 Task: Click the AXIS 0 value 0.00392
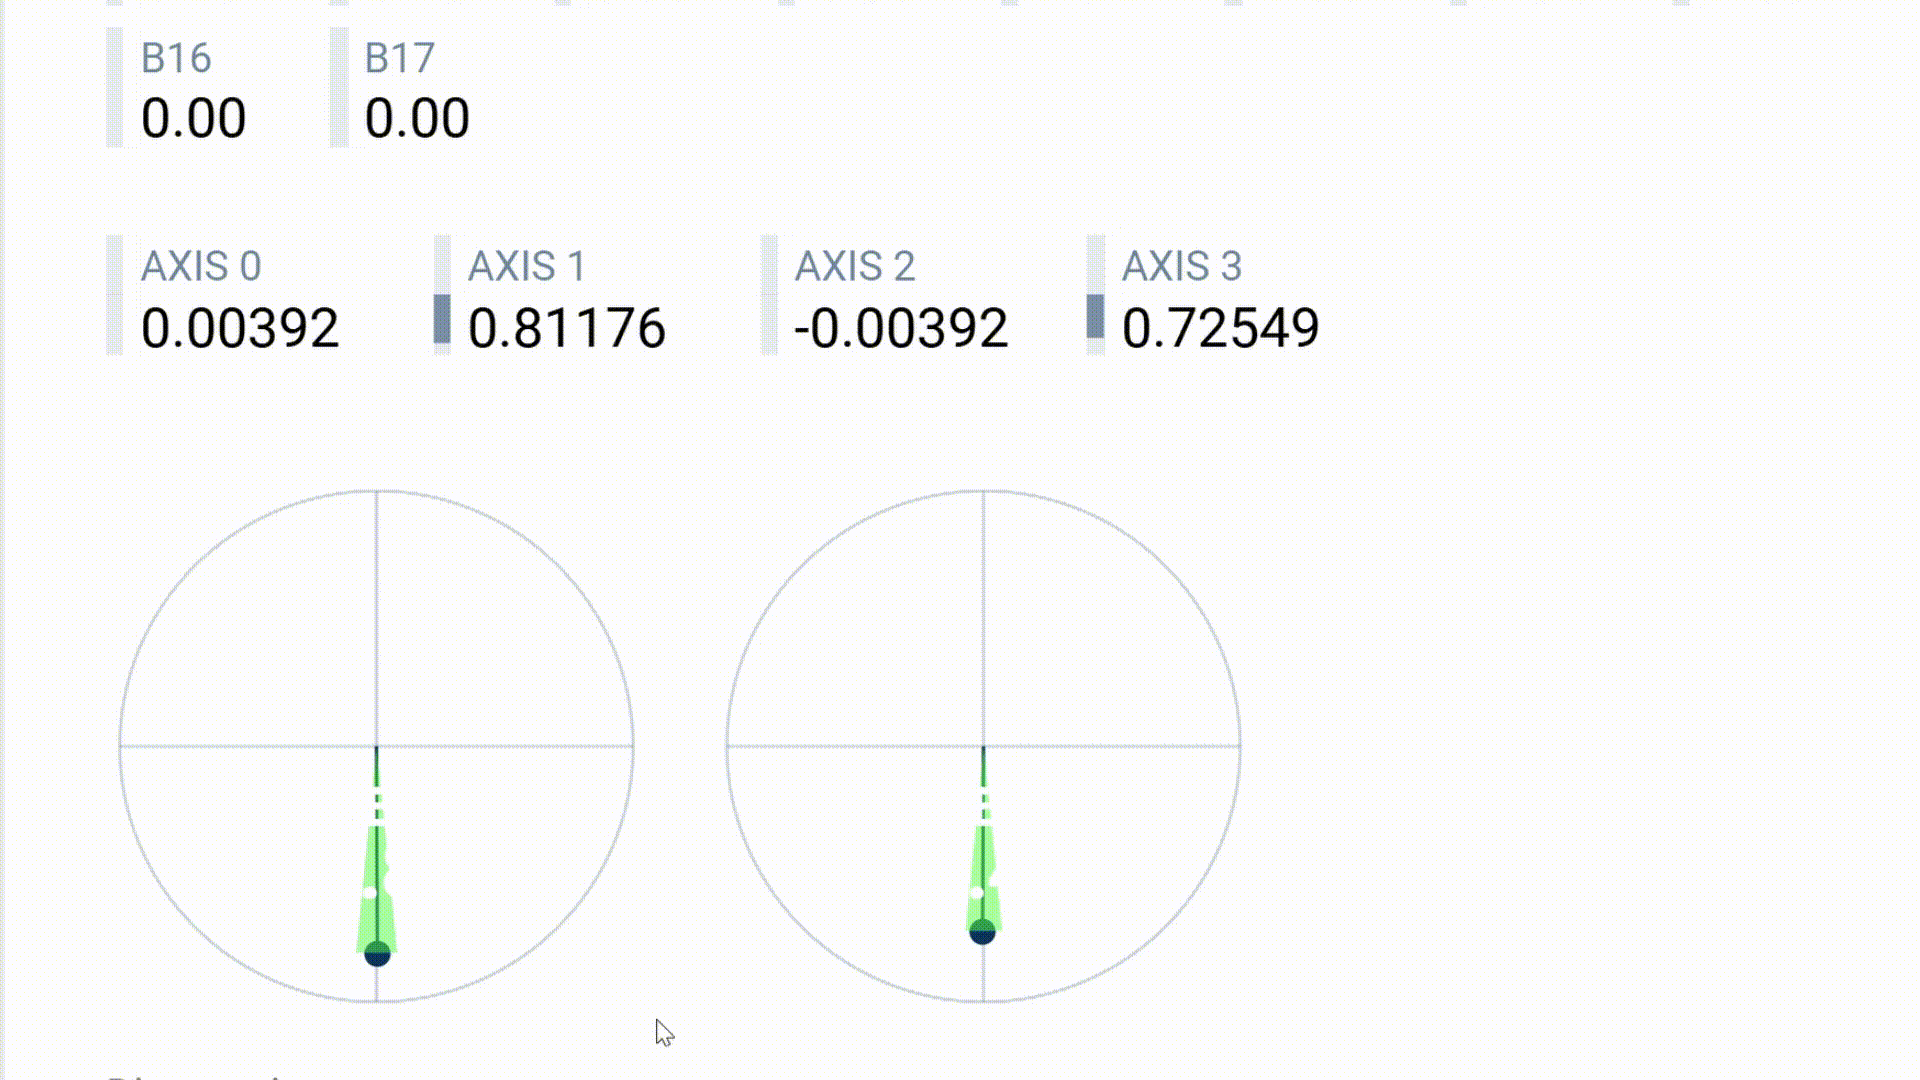click(x=240, y=328)
